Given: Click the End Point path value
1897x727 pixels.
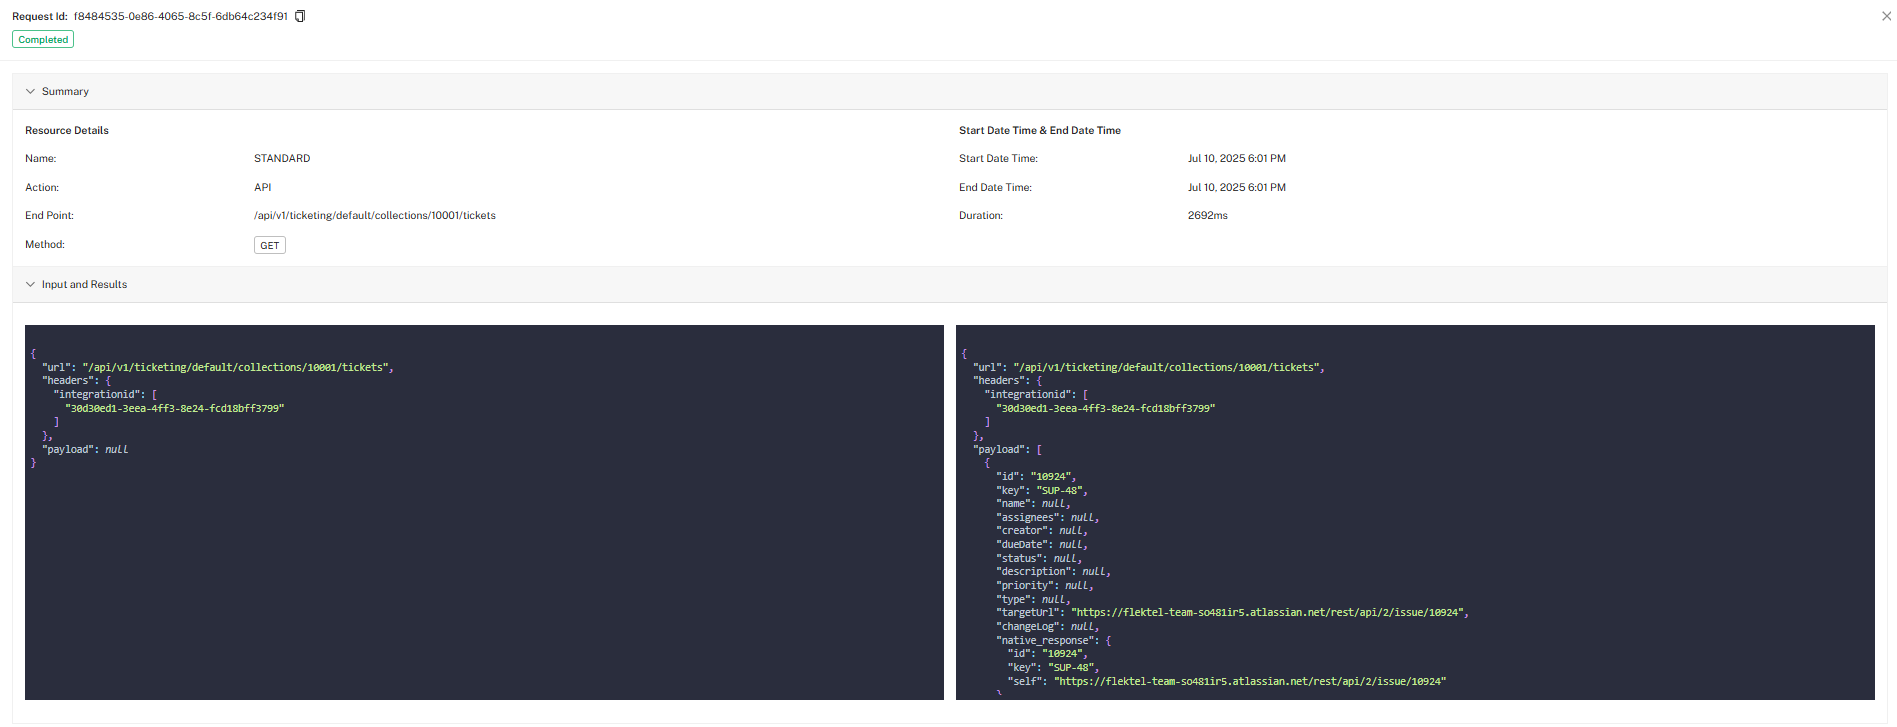Looking at the screenshot, I should click(x=374, y=215).
